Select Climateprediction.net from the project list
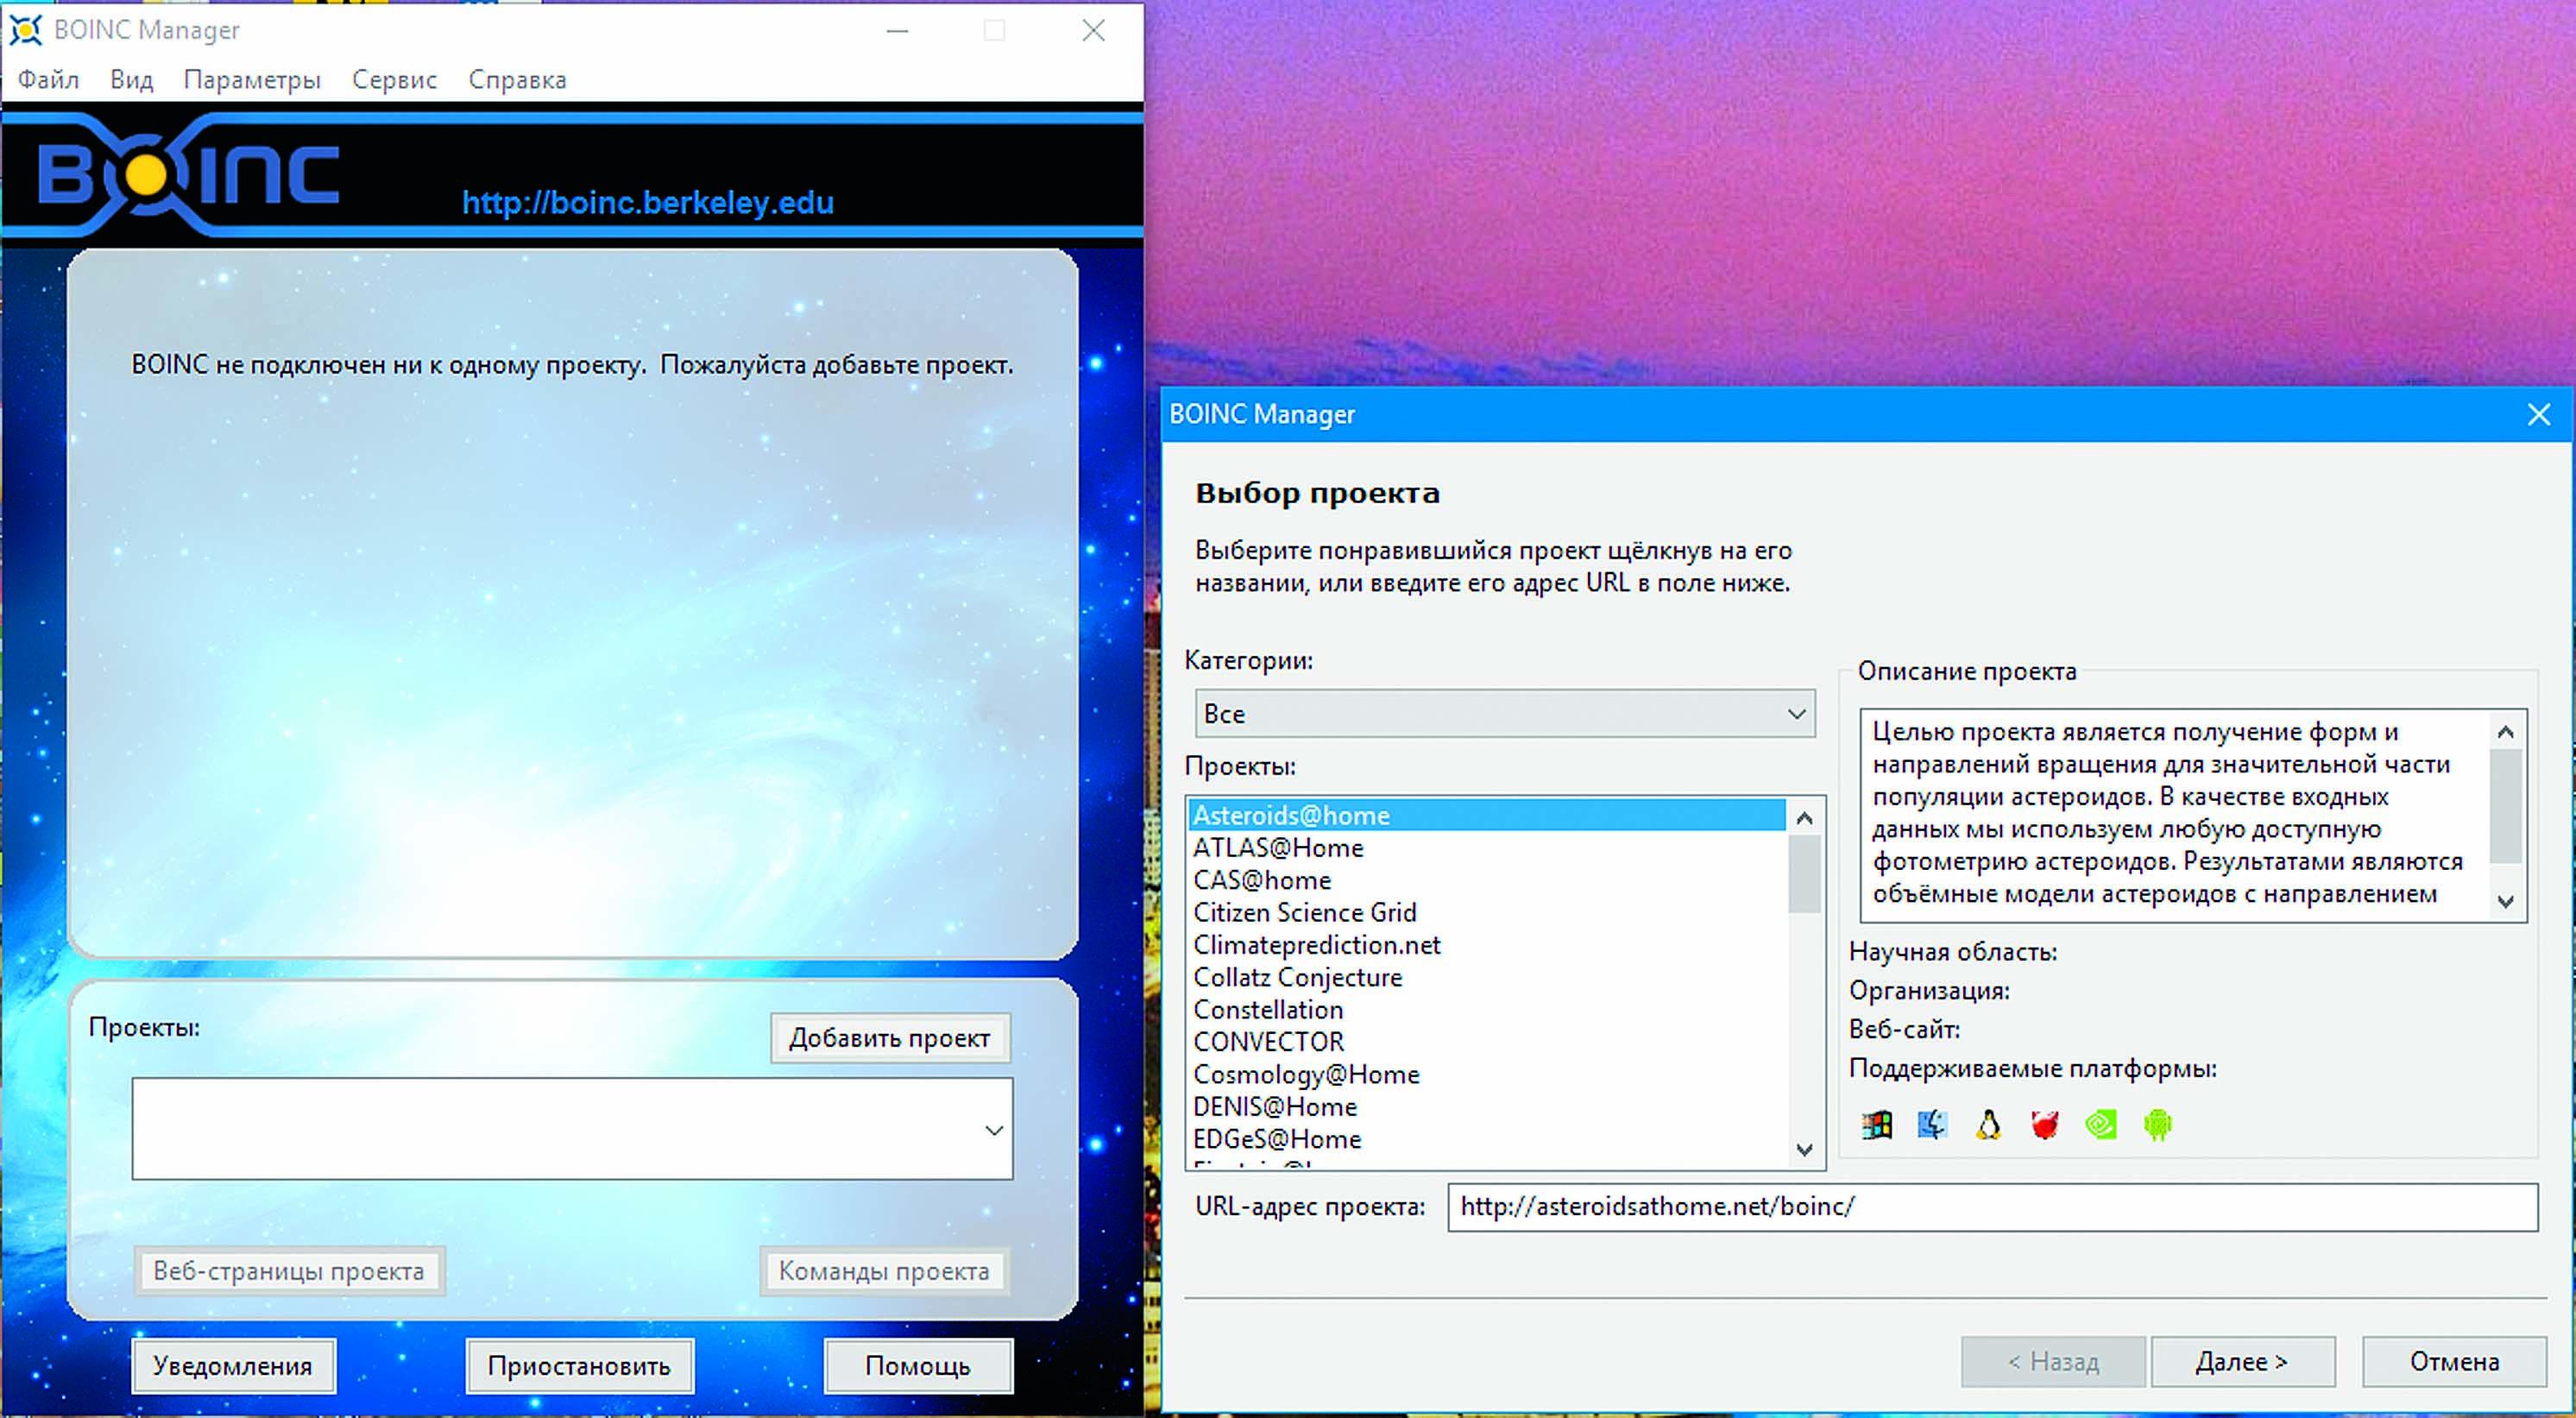This screenshot has width=2576, height=1418. tap(1316, 945)
